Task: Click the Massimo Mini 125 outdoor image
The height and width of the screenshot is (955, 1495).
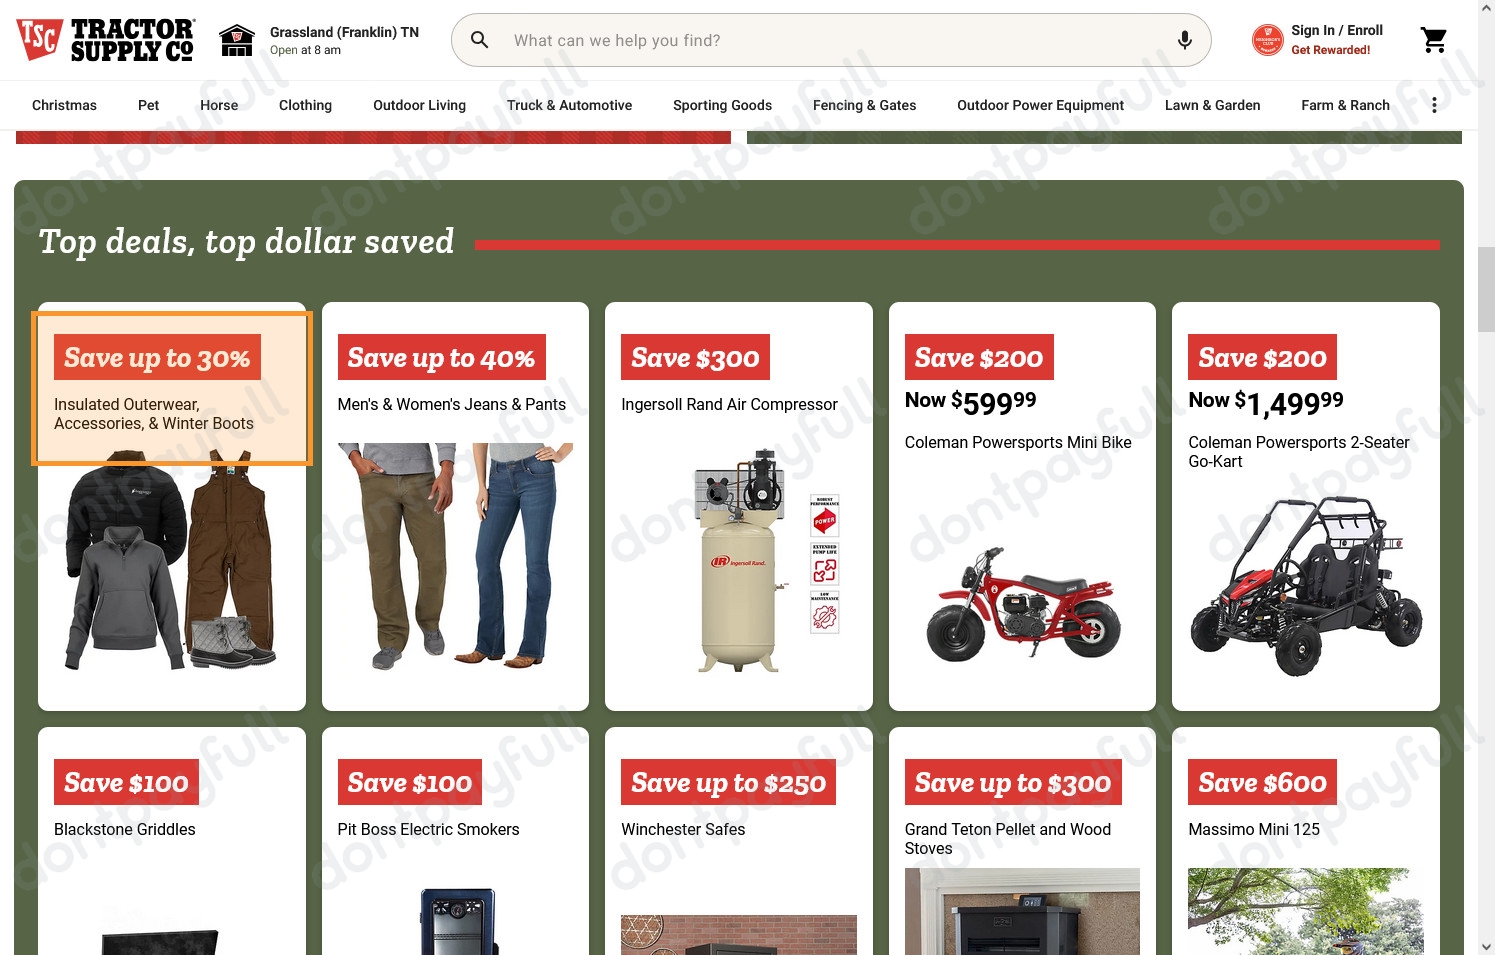Action: [x=1305, y=911]
